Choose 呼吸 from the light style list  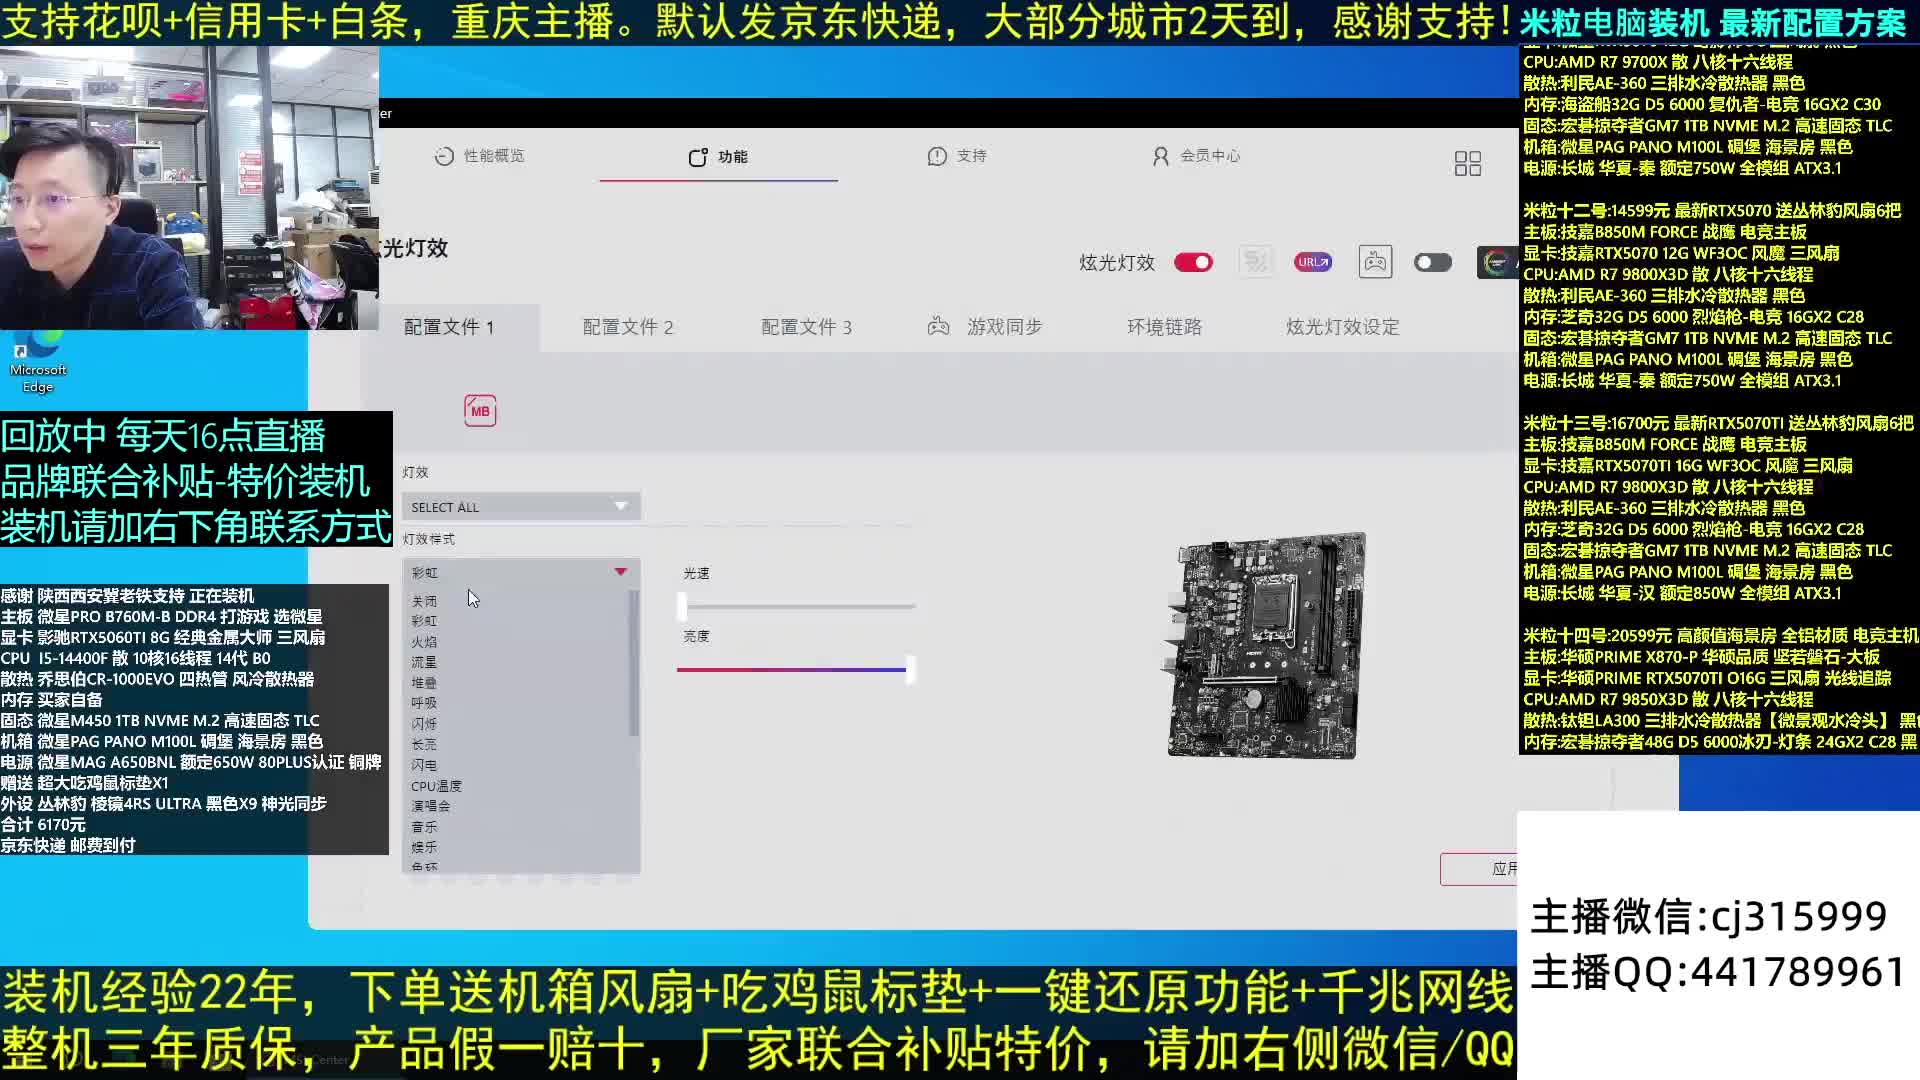[x=424, y=703]
